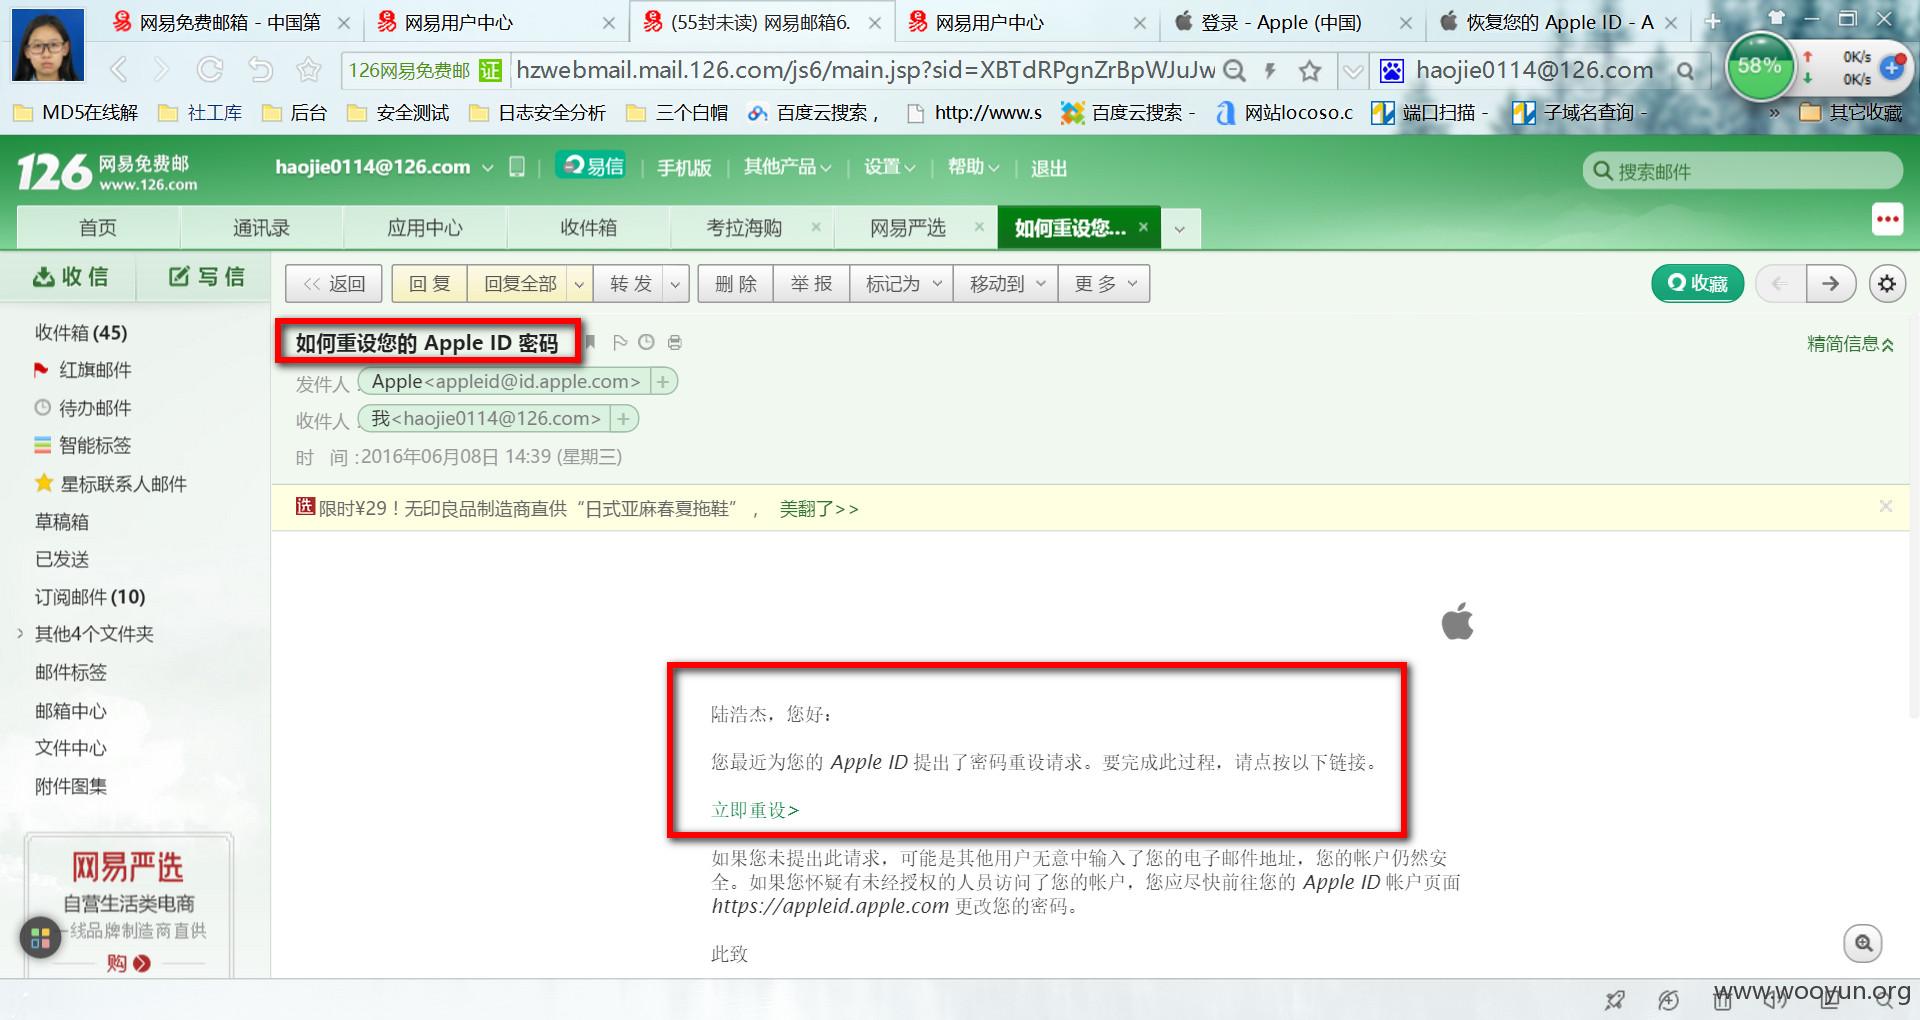Open MD5在线解 bookmark folder

(76, 113)
